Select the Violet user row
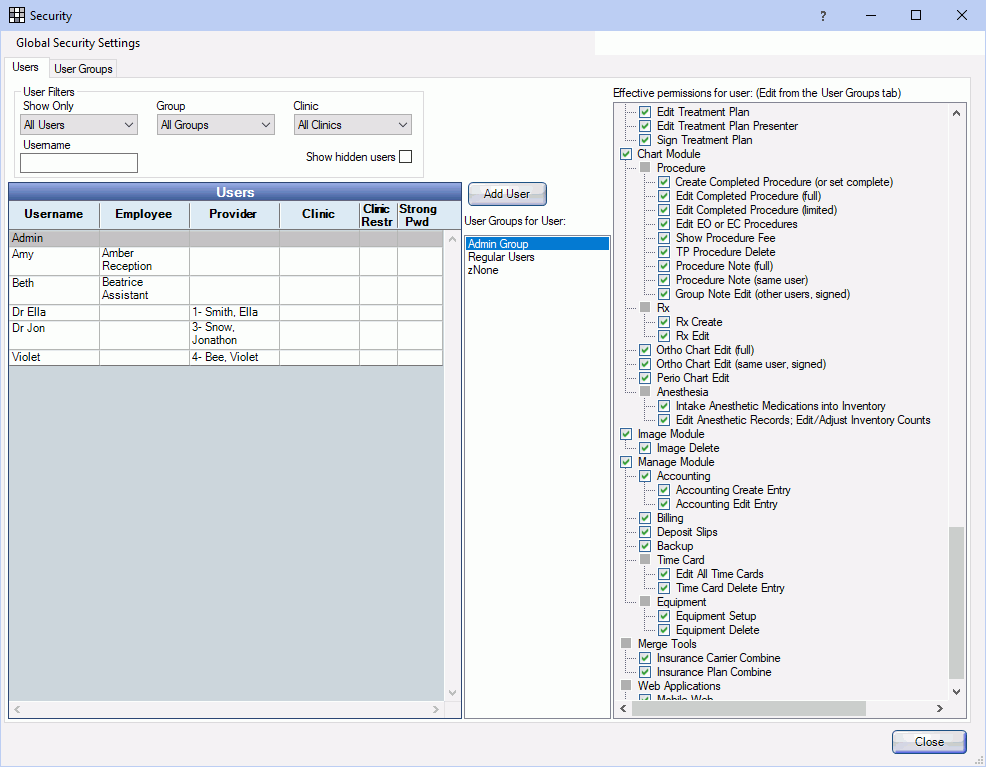The height and width of the screenshot is (767, 986). (x=226, y=357)
